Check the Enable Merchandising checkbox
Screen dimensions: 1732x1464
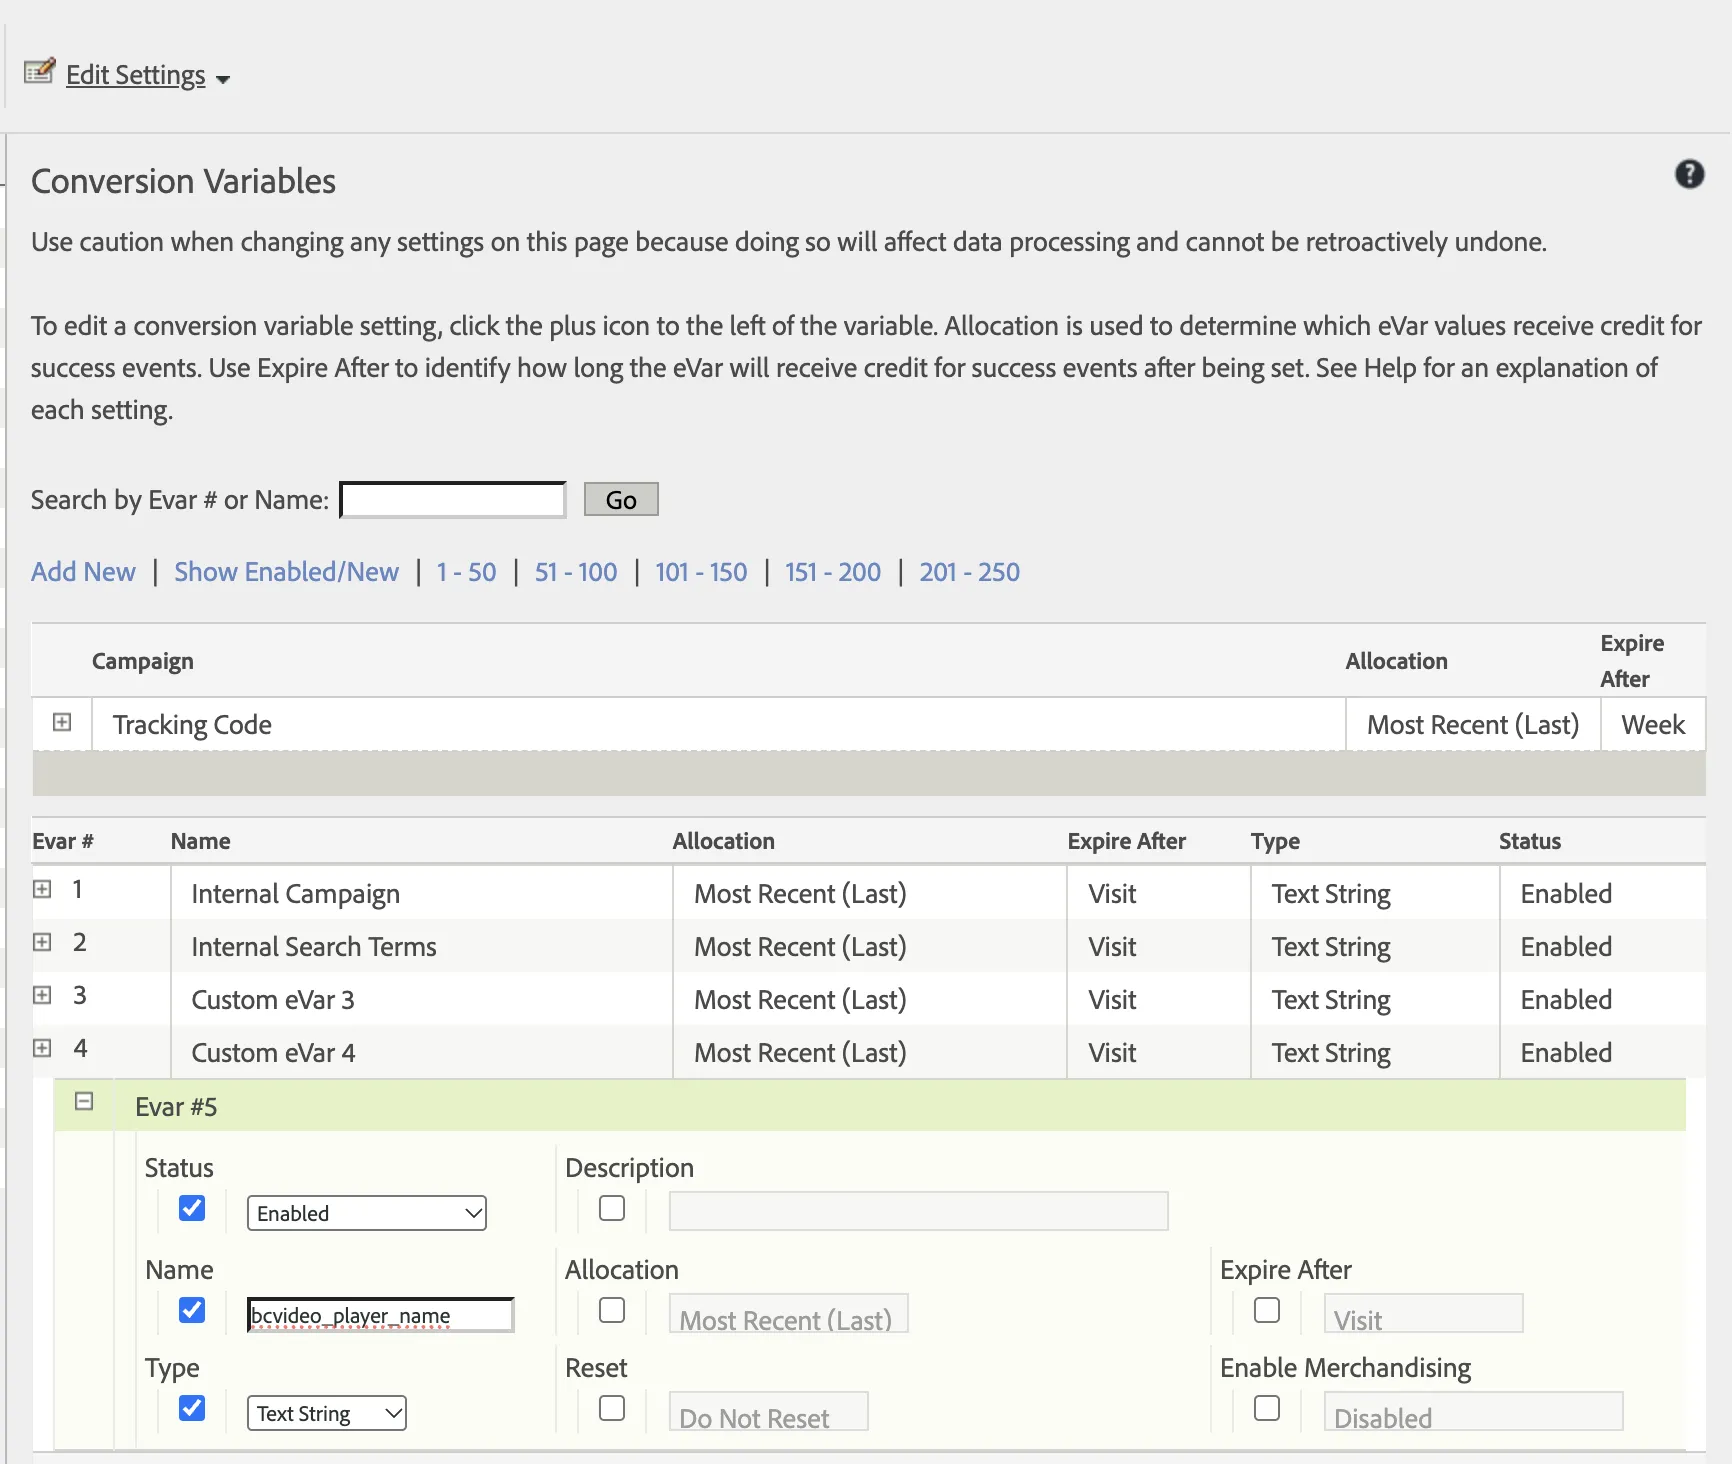pos(1267,1408)
